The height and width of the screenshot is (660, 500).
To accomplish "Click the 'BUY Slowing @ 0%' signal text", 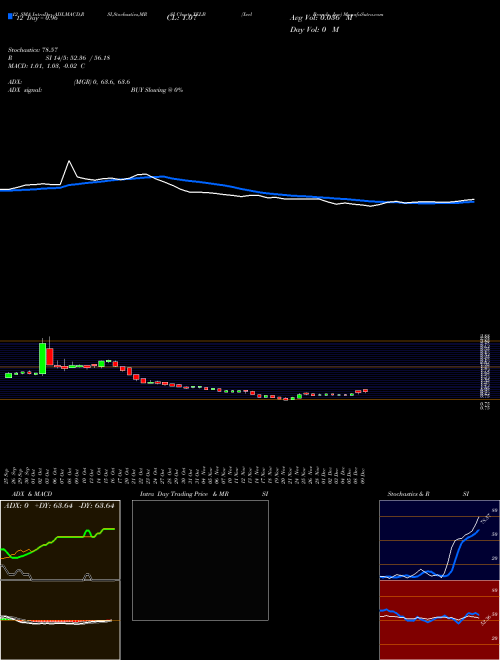I will pyautogui.click(x=157, y=90).
